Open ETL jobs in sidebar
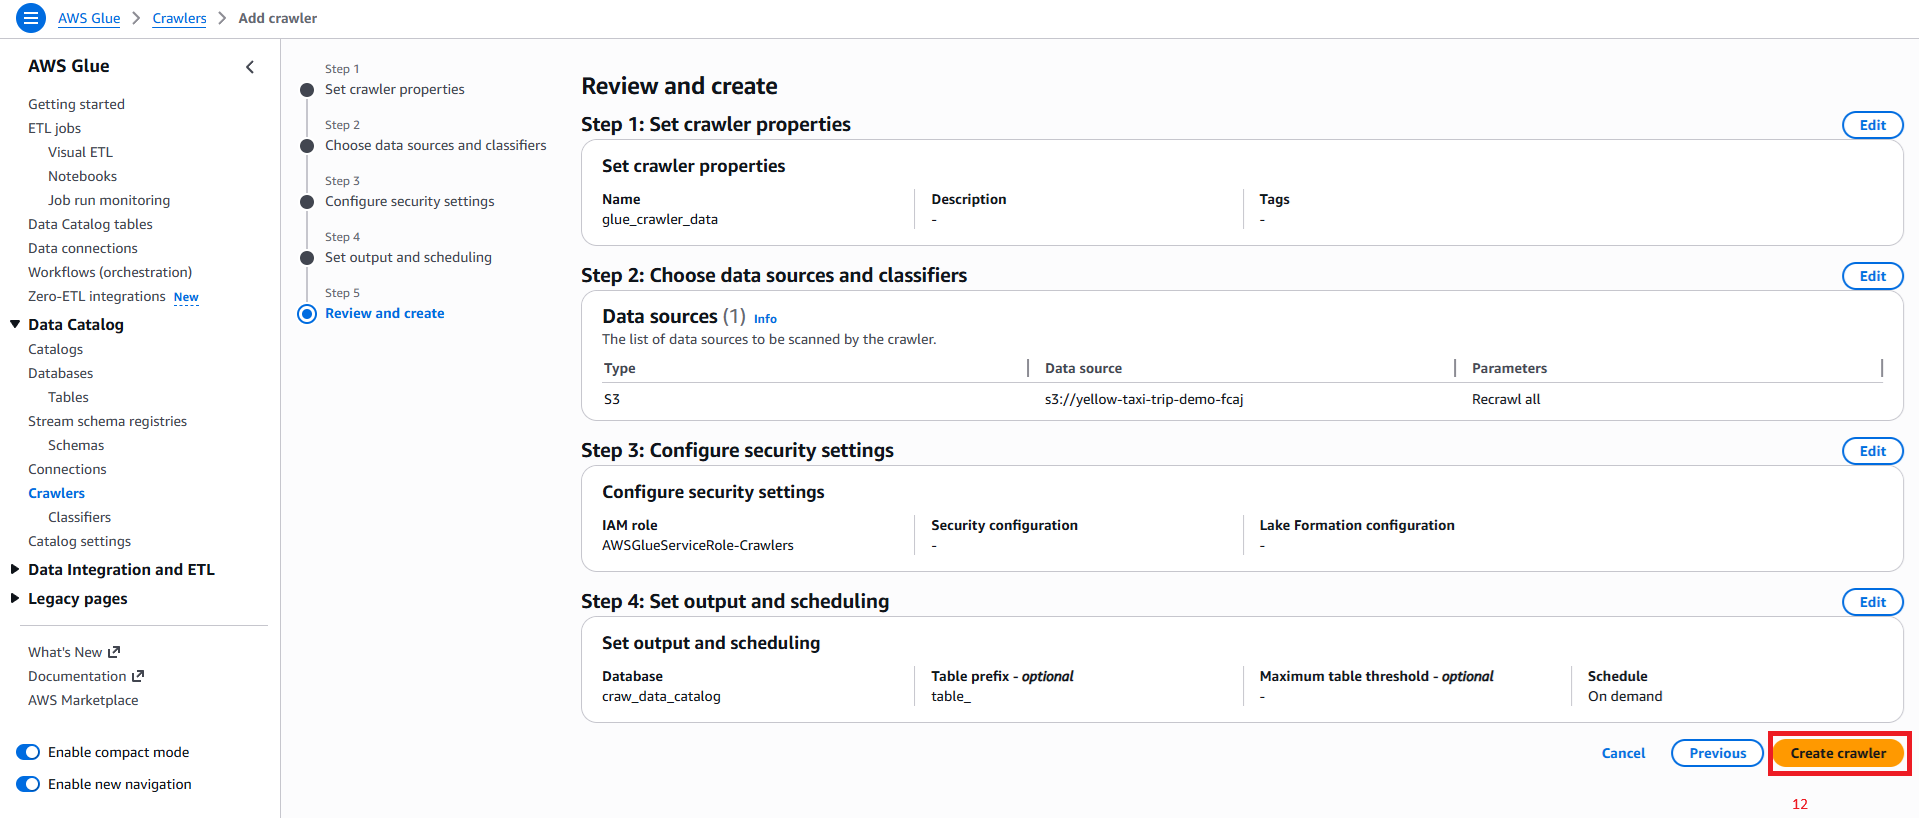The image size is (1919, 818). [54, 128]
